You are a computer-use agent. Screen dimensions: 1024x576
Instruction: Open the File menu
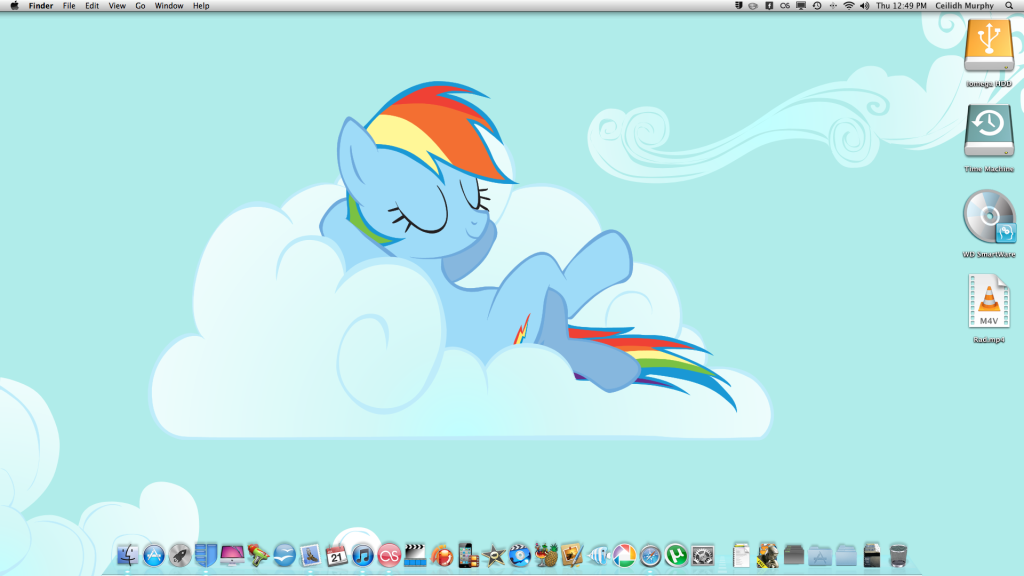[69, 5]
